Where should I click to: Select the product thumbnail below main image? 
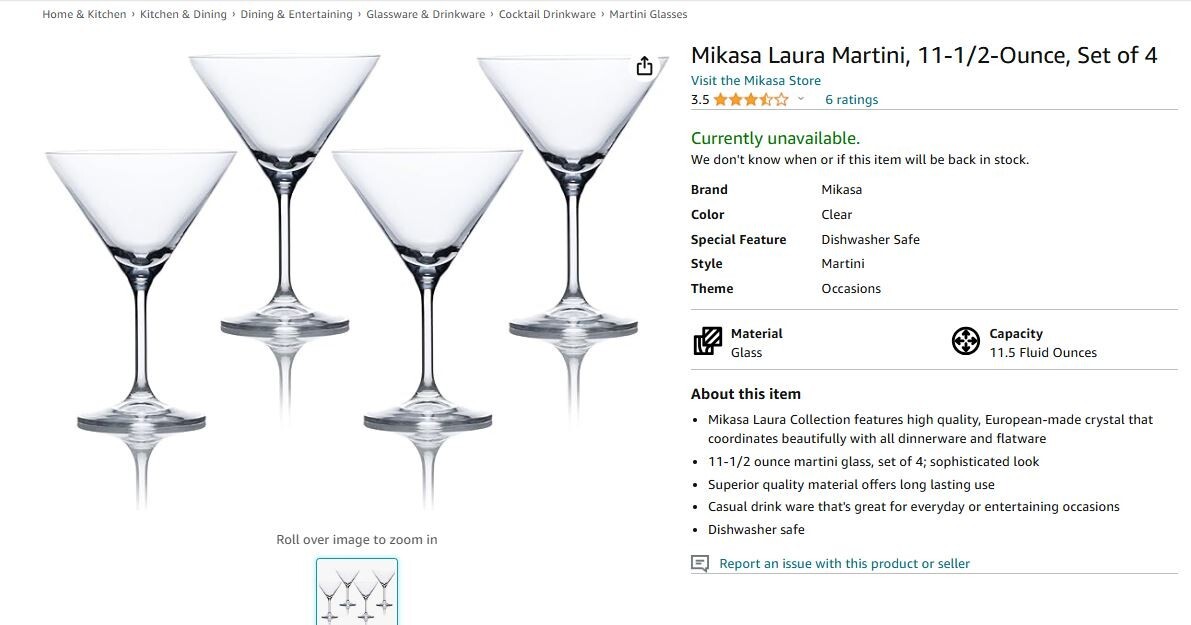click(356, 591)
